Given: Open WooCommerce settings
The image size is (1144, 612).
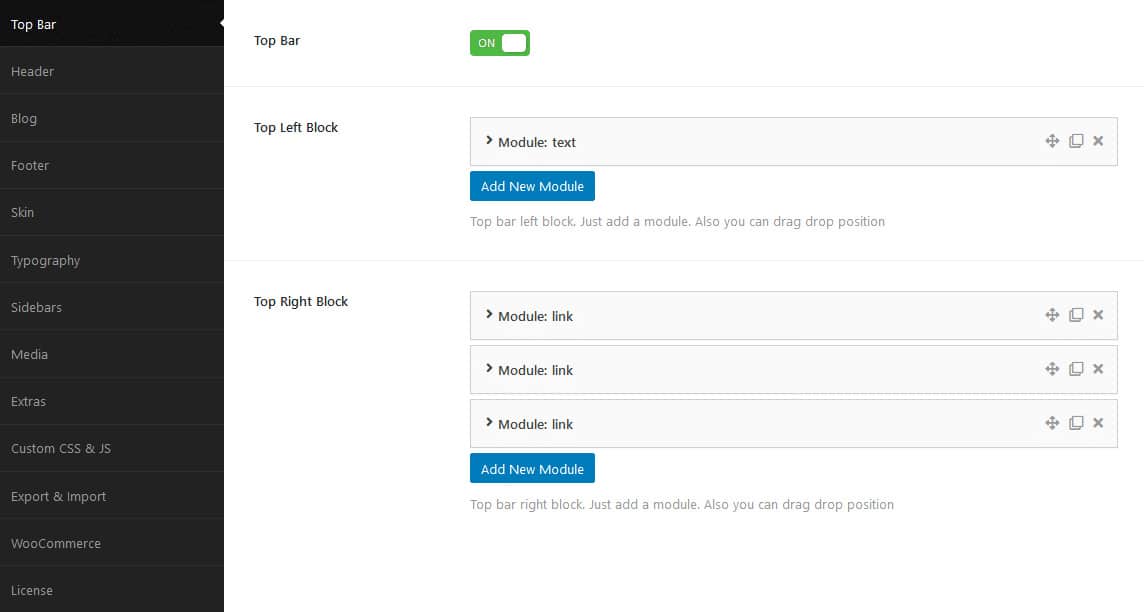Looking at the screenshot, I should click(112, 543).
